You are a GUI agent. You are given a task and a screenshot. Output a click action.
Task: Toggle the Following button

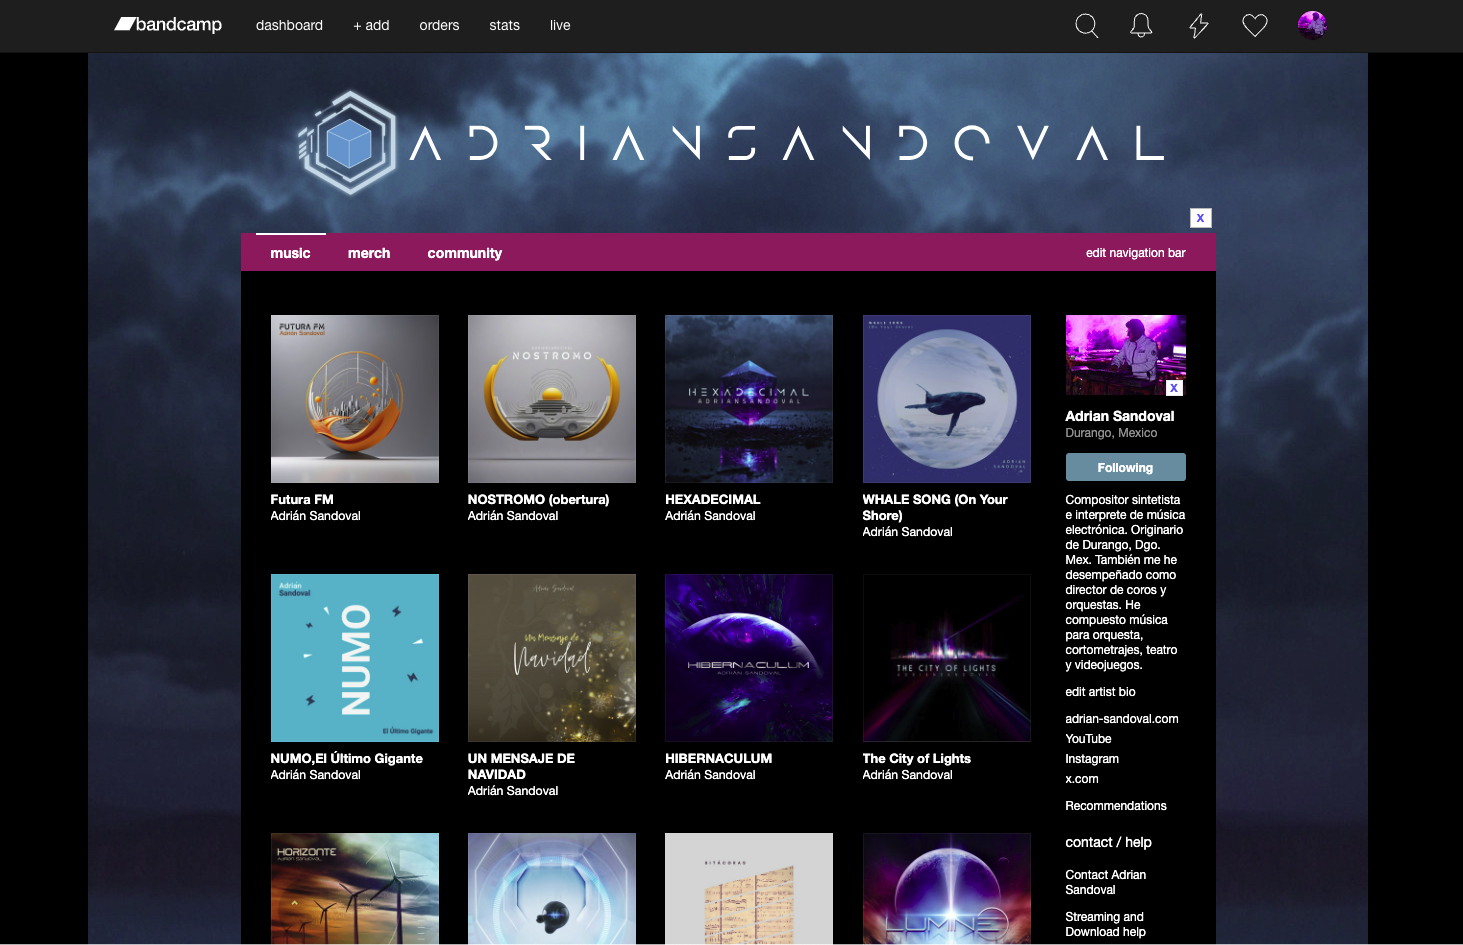(1125, 467)
